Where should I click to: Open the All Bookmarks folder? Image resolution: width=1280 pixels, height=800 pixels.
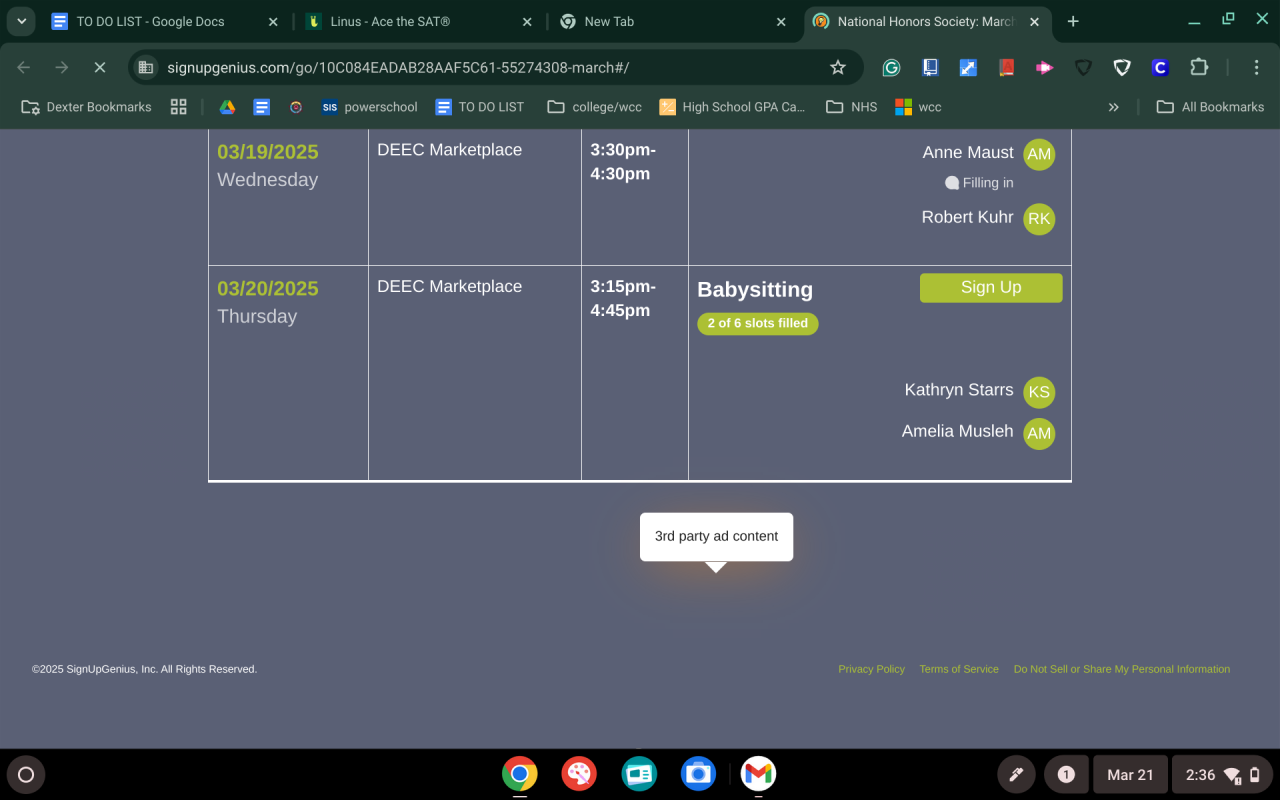point(1210,107)
